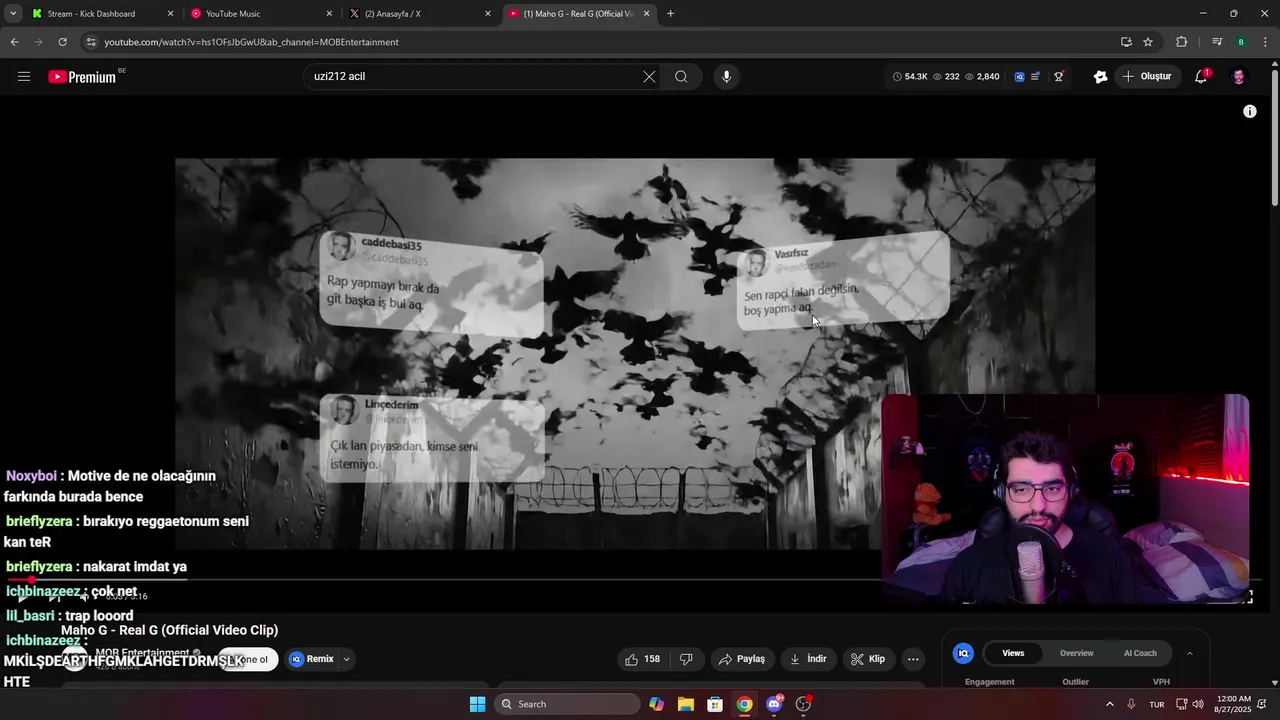The image size is (1280, 720).
Task: Dislike the video with thumbs down
Action: coord(686,659)
